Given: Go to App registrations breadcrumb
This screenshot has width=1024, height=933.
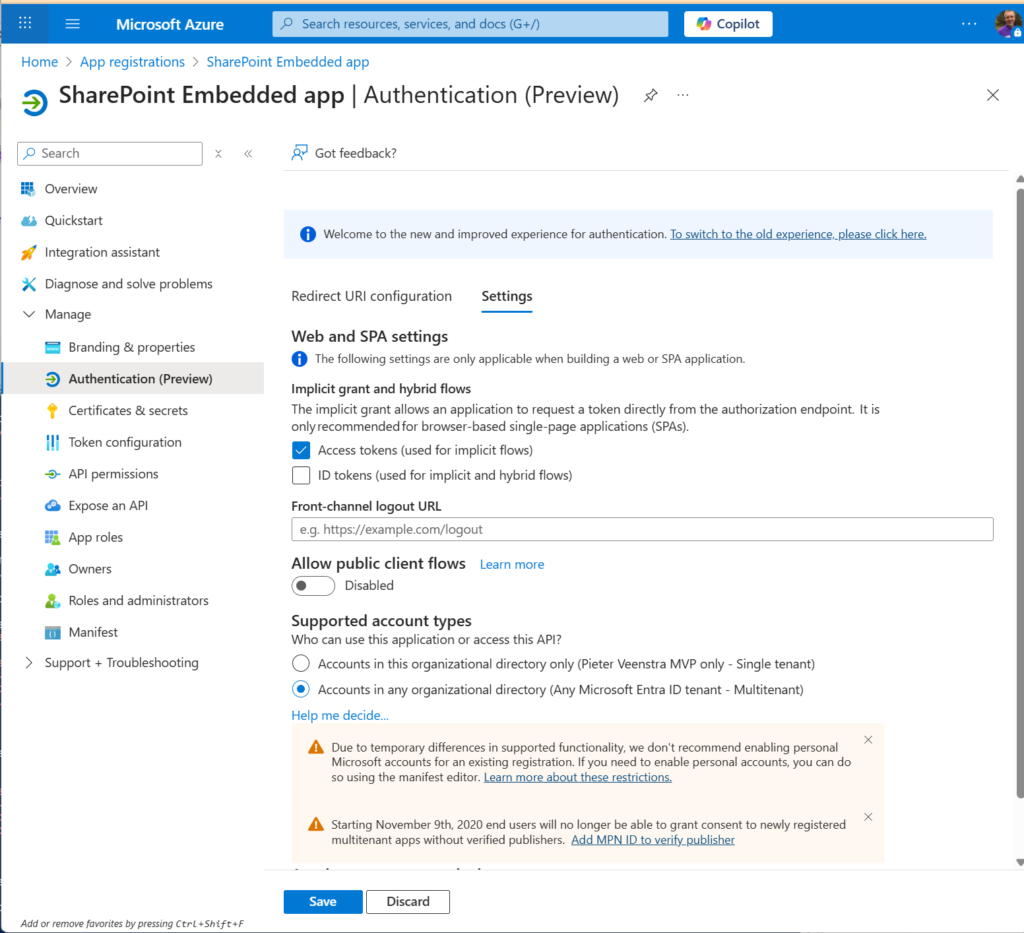Looking at the screenshot, I should (132, 62).
